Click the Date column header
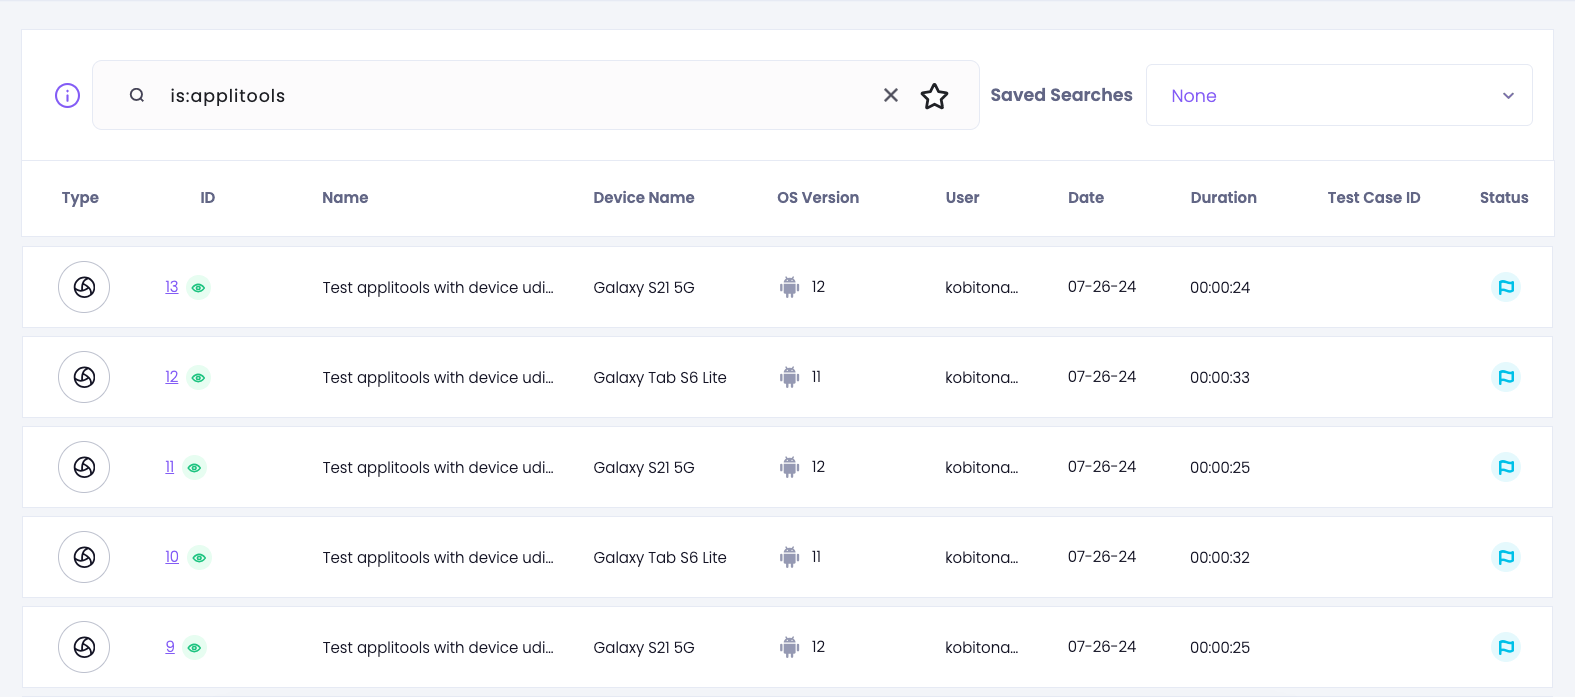1575x697 pixels. 1086,198
